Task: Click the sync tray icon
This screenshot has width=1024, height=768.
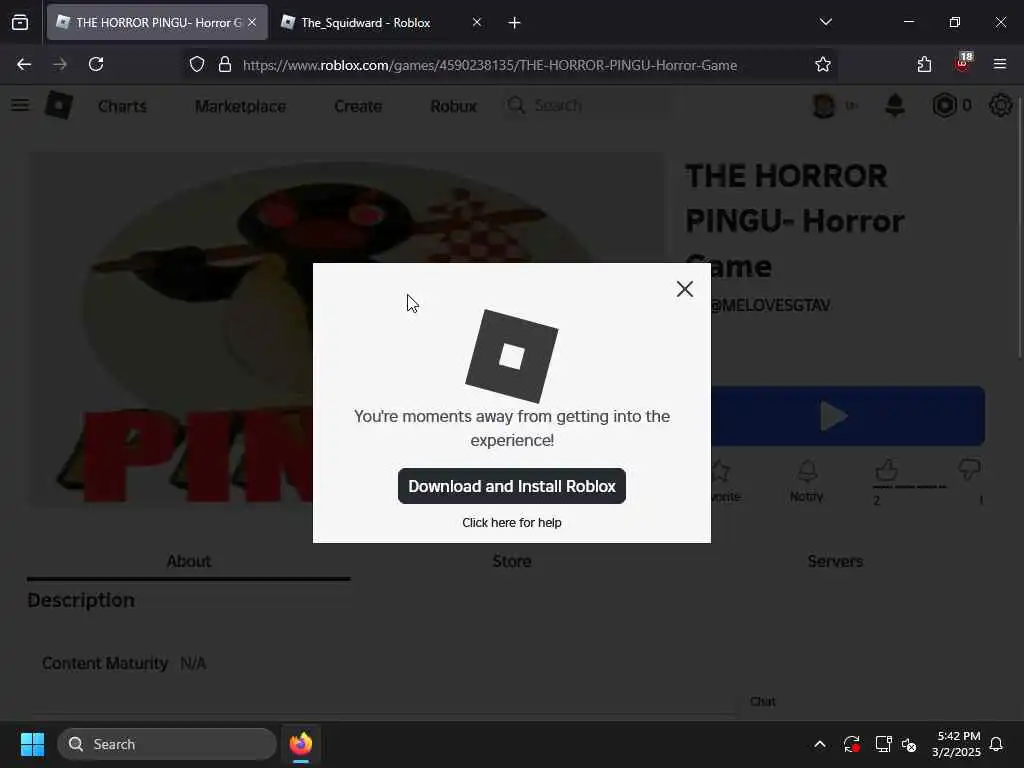Action: (852, 744)
